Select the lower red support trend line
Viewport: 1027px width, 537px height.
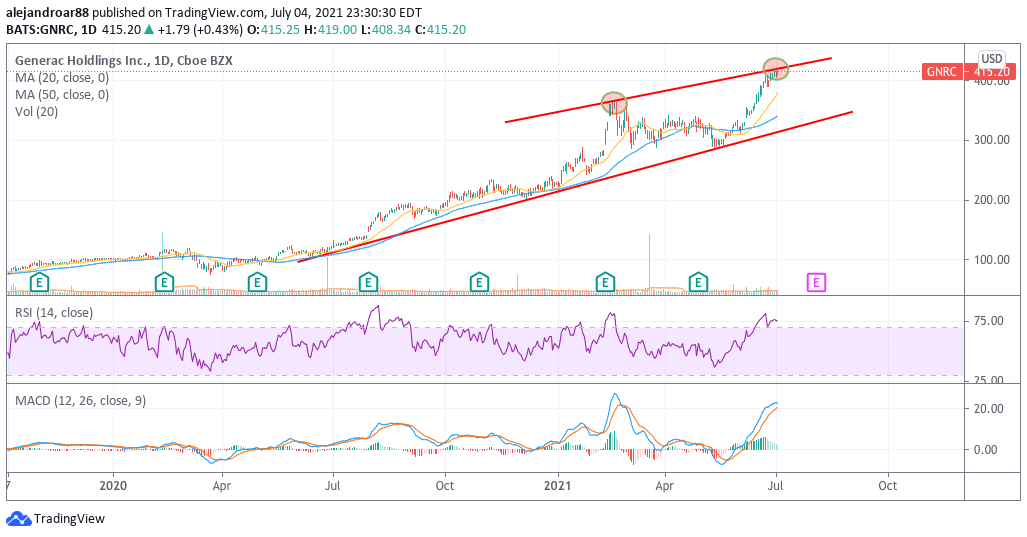575,187
